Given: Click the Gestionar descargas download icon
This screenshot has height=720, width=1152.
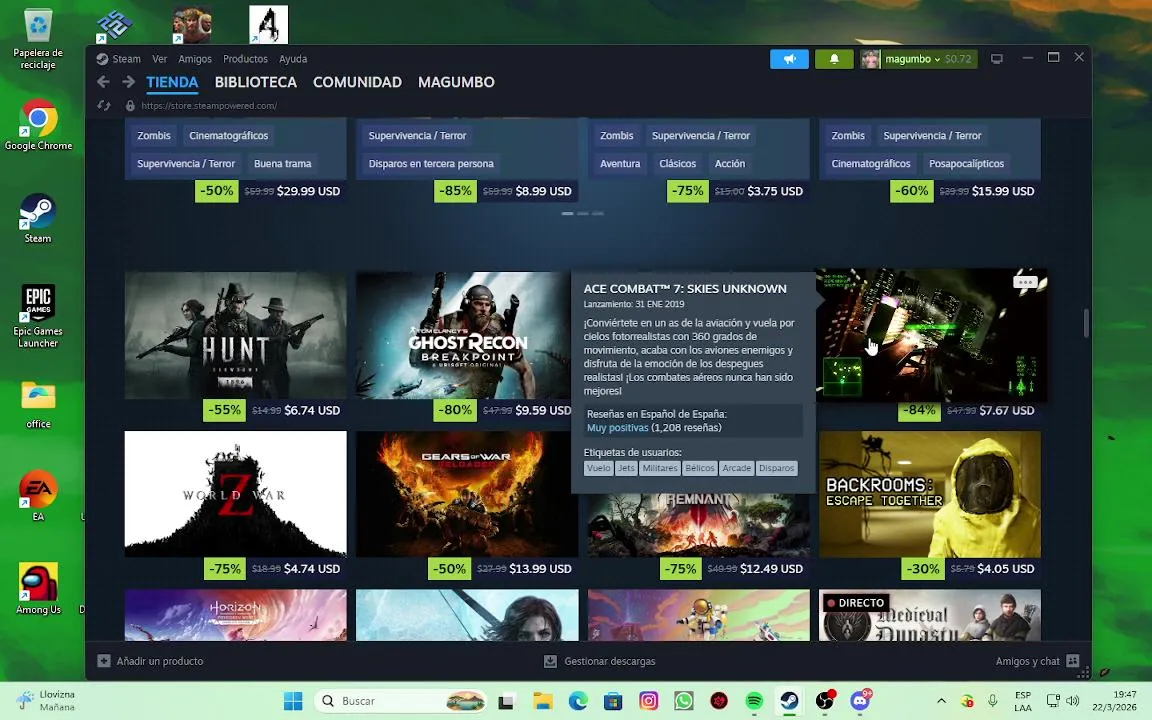Looking at the screenshot, I should [550, 661].
